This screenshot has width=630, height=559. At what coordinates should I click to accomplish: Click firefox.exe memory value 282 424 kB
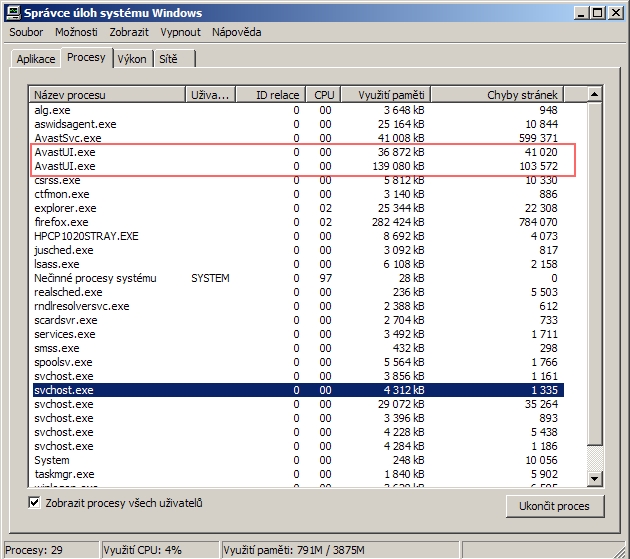pyautogui.click(x=398, y=222)
